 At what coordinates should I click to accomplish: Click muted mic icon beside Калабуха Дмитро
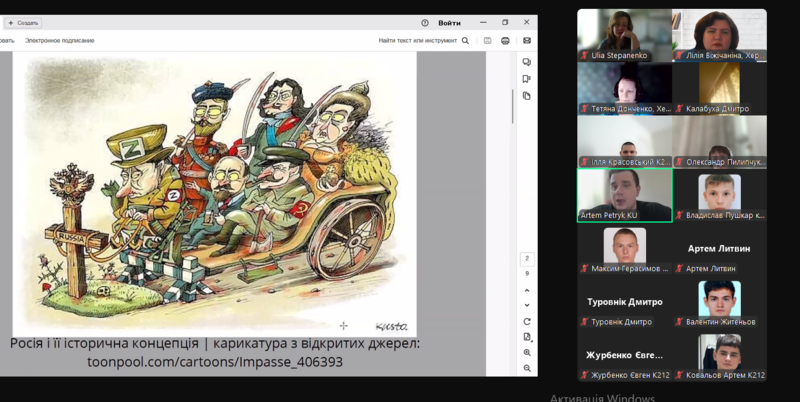[x=680, y=109]
